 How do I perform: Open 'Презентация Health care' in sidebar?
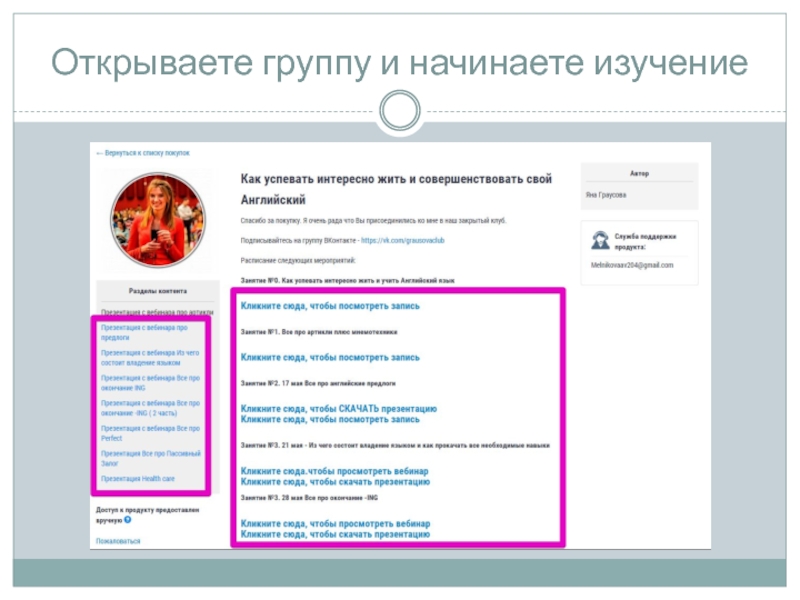point(138,479)
